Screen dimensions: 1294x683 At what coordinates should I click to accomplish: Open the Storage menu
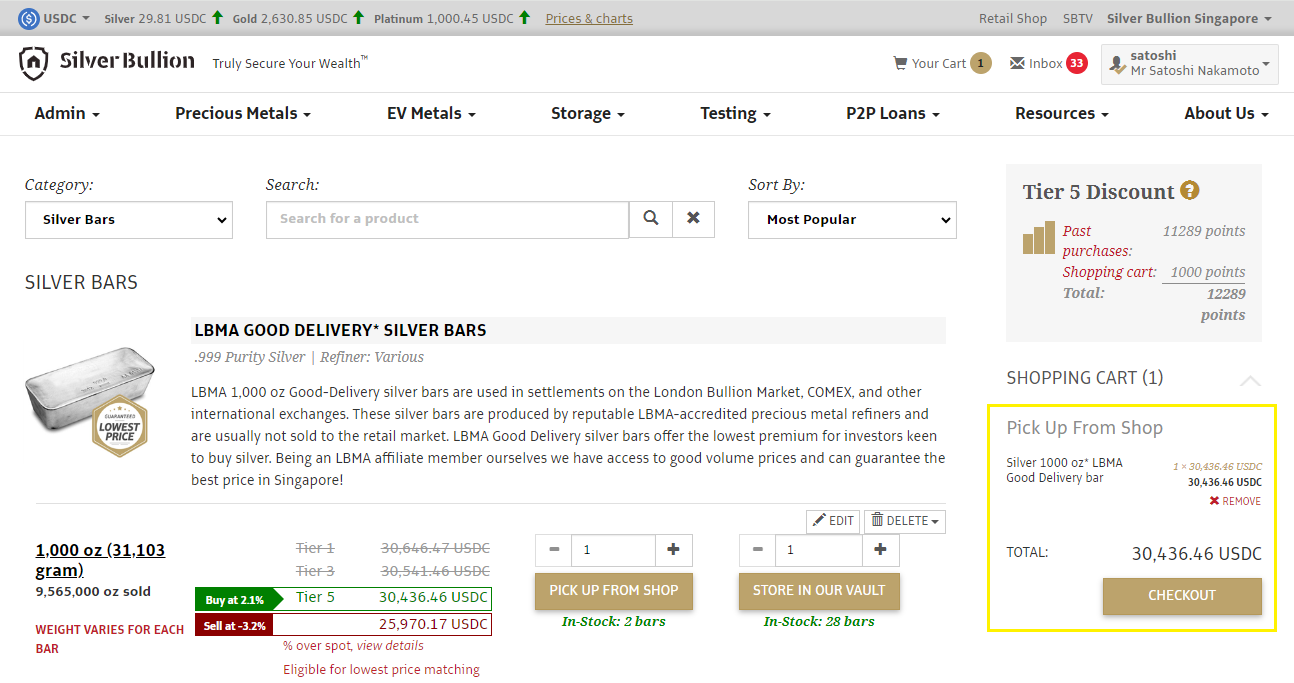pyautogui.click(x=588, y=114)
